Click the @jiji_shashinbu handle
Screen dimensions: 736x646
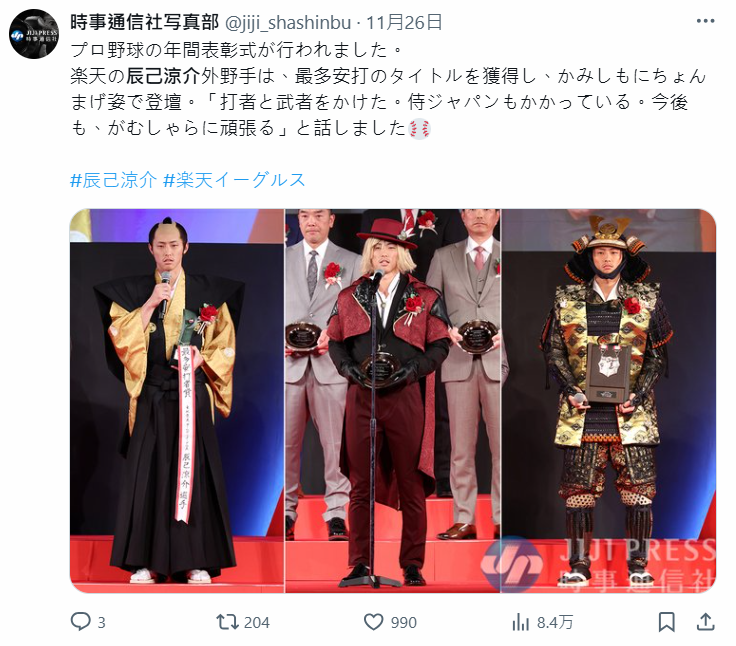(x=288, y=22)
